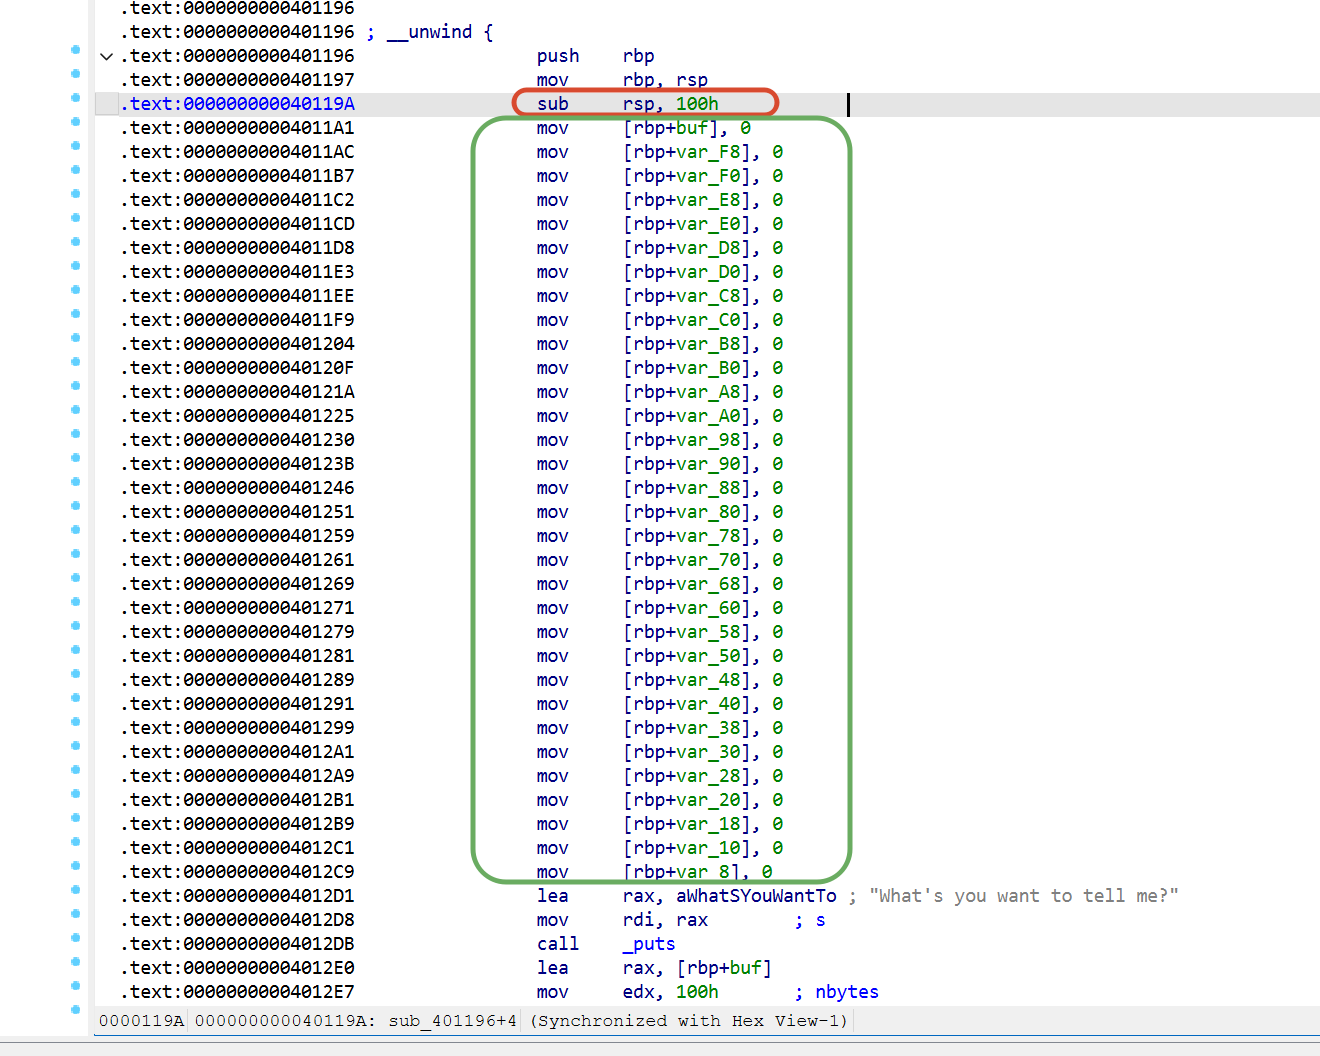Click the breakpoint dot at address 401251

point(75,505)
